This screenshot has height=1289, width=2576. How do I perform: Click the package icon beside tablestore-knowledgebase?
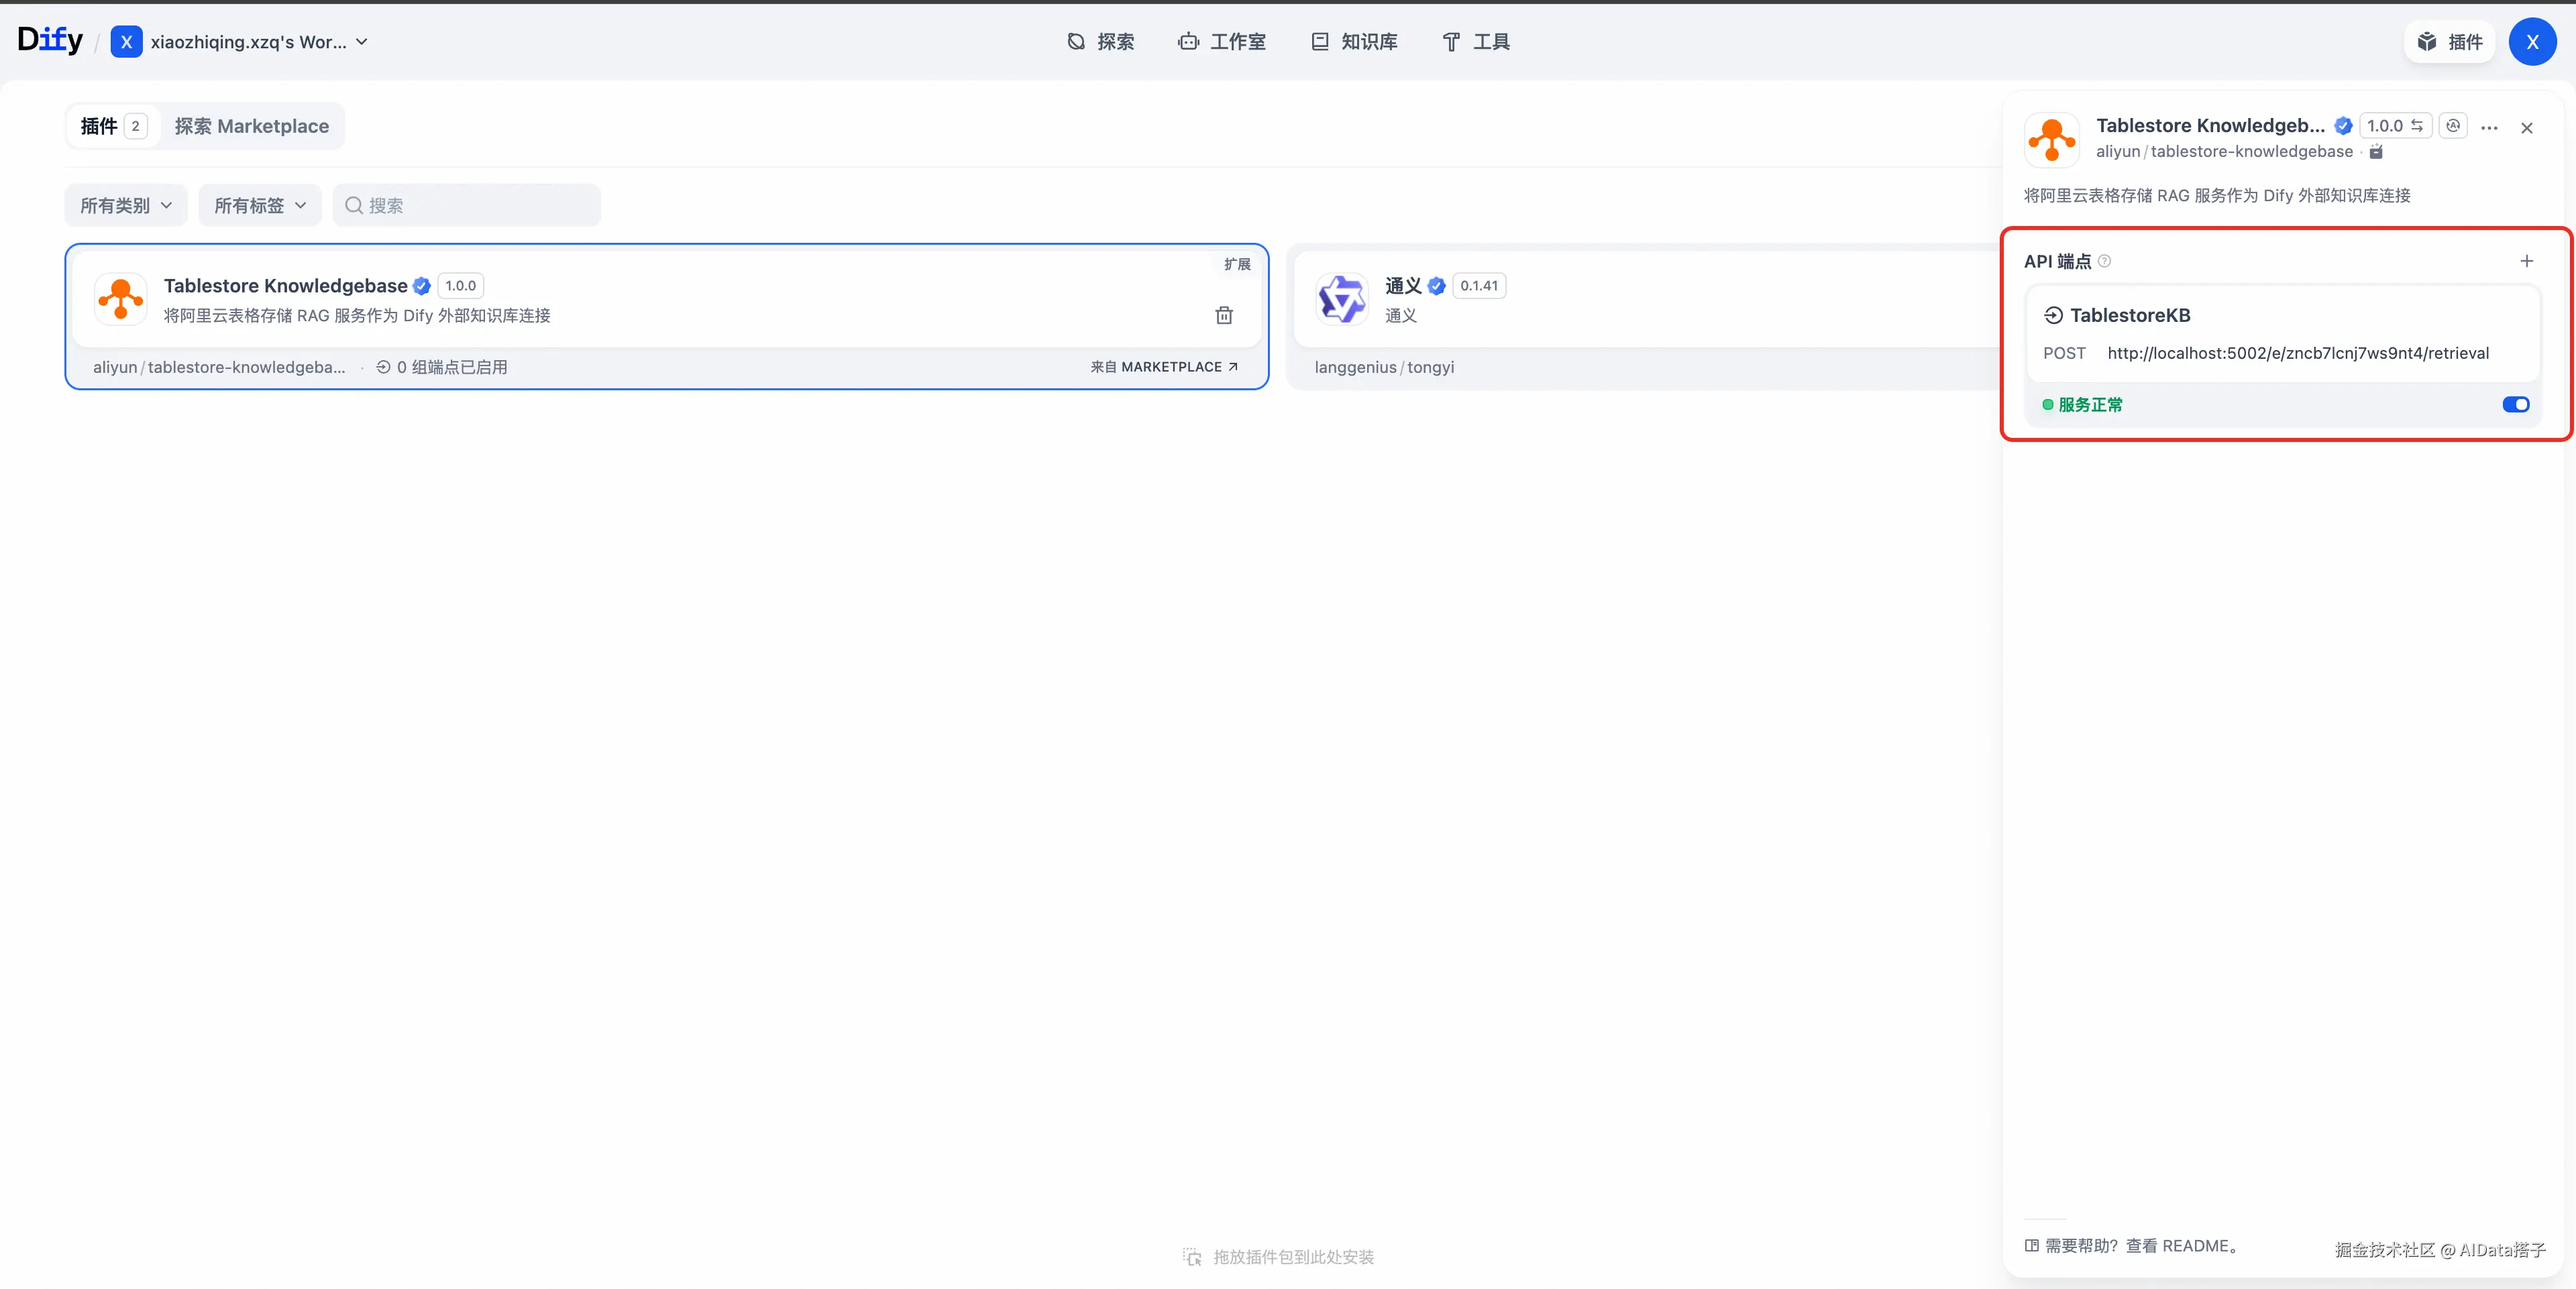coord(2376,152)
